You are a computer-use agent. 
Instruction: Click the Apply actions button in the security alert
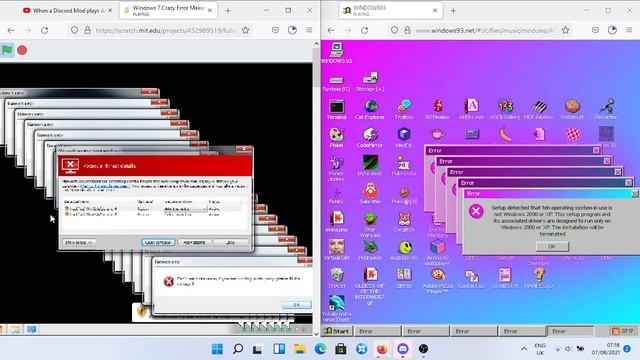point(194,242)
